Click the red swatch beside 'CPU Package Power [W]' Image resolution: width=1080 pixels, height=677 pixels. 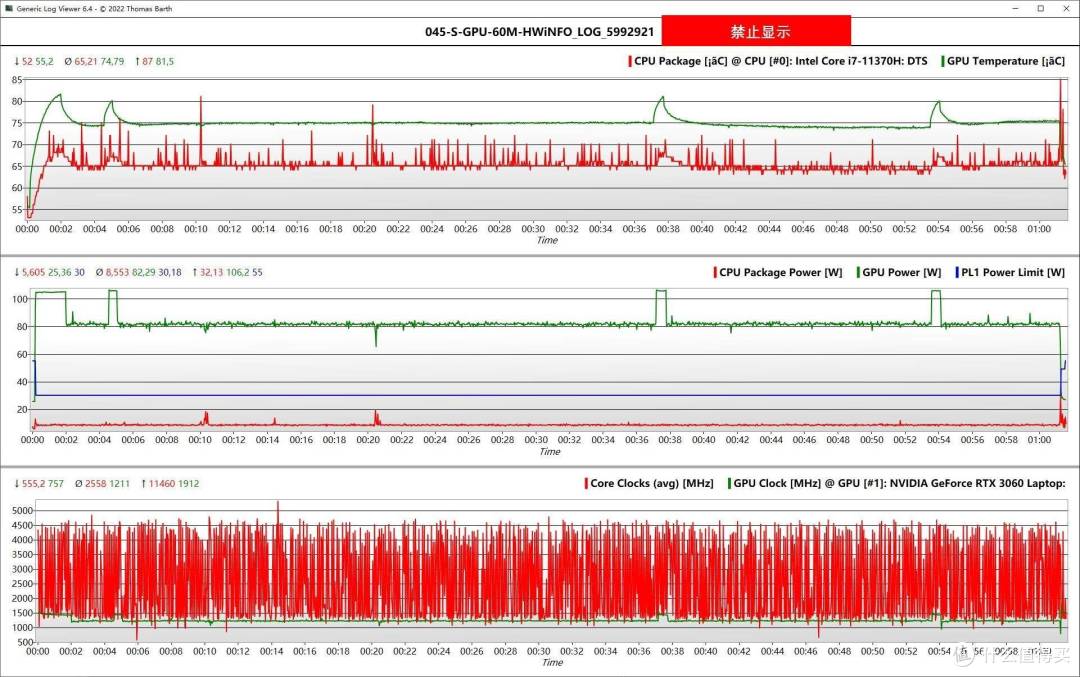point(715,272)
